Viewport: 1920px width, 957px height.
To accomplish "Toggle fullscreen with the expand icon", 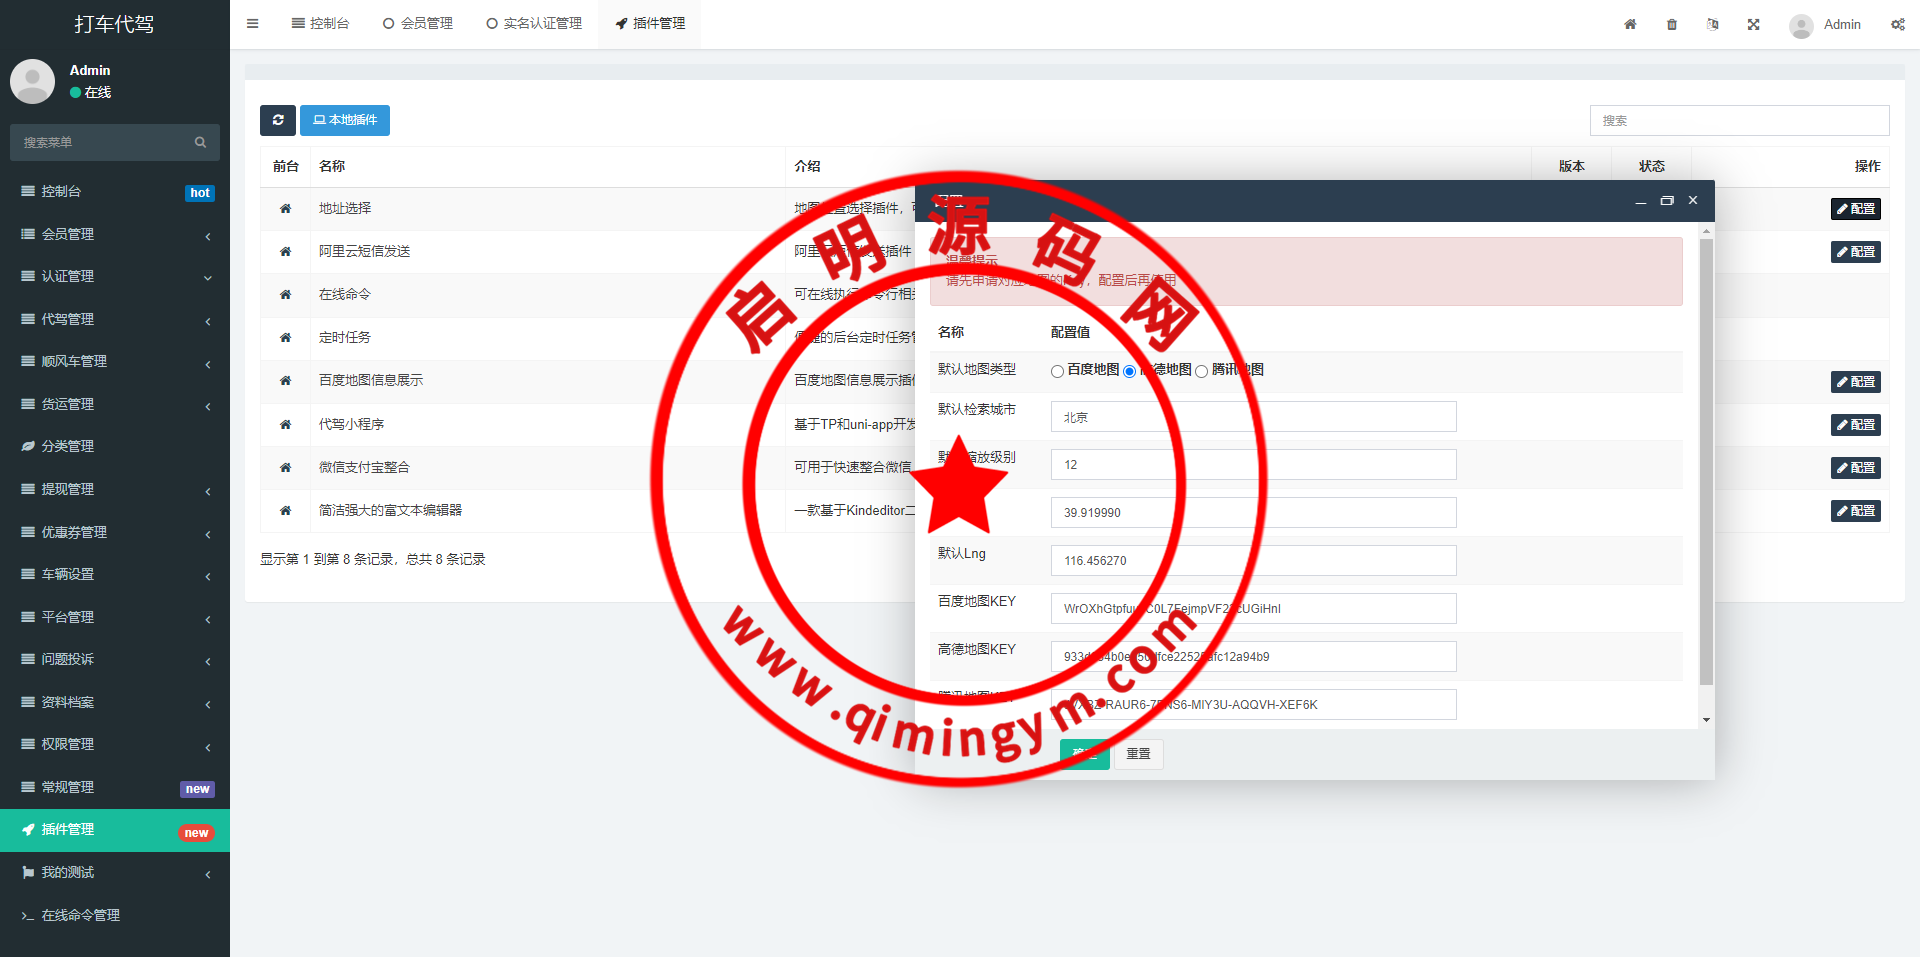I will 1753,24.
